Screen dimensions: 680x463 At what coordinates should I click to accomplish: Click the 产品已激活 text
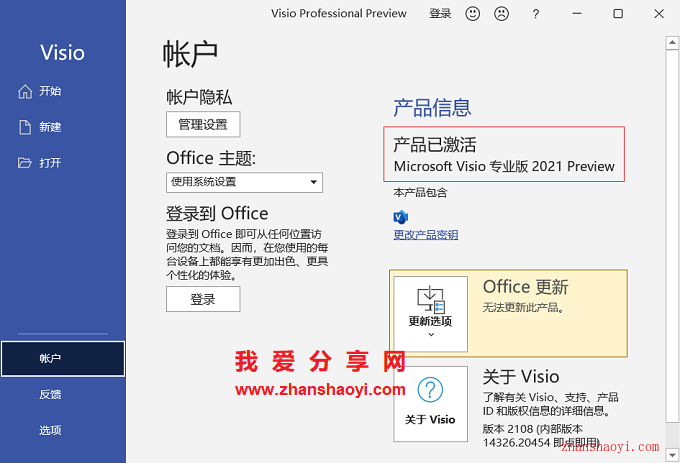point(435,145)
